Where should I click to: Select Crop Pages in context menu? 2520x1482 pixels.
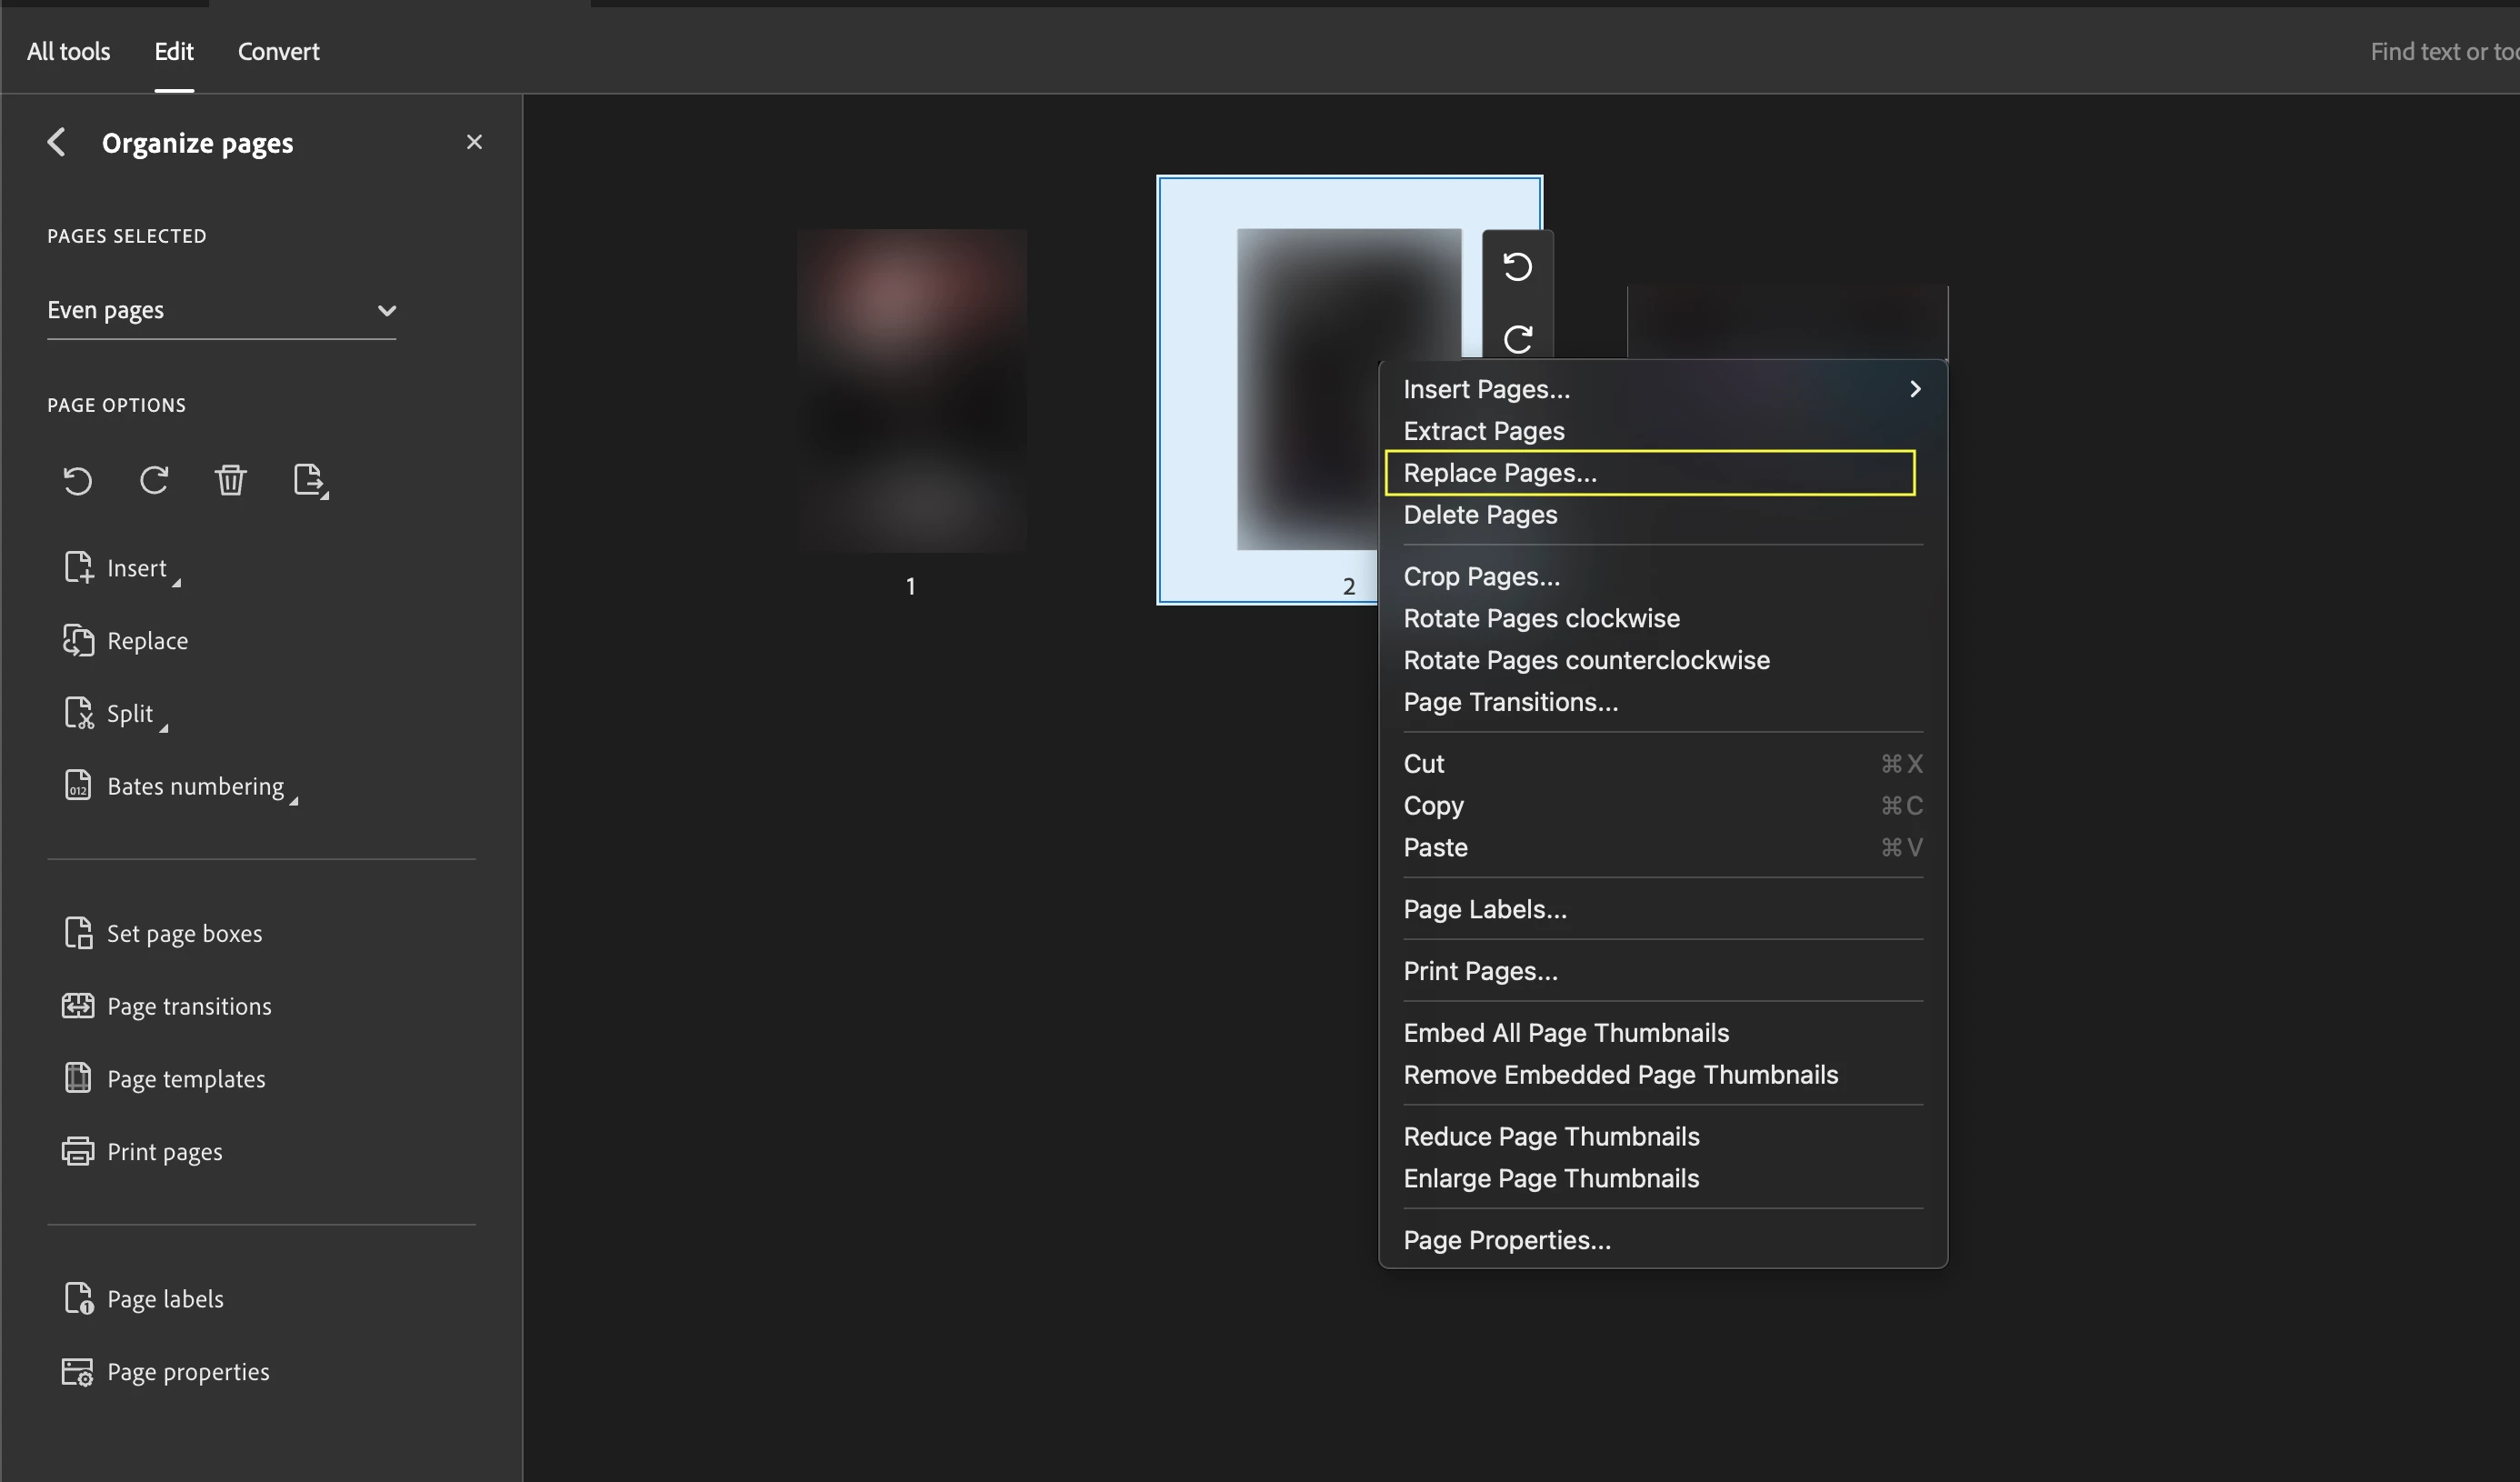(x=1481, y=576)
